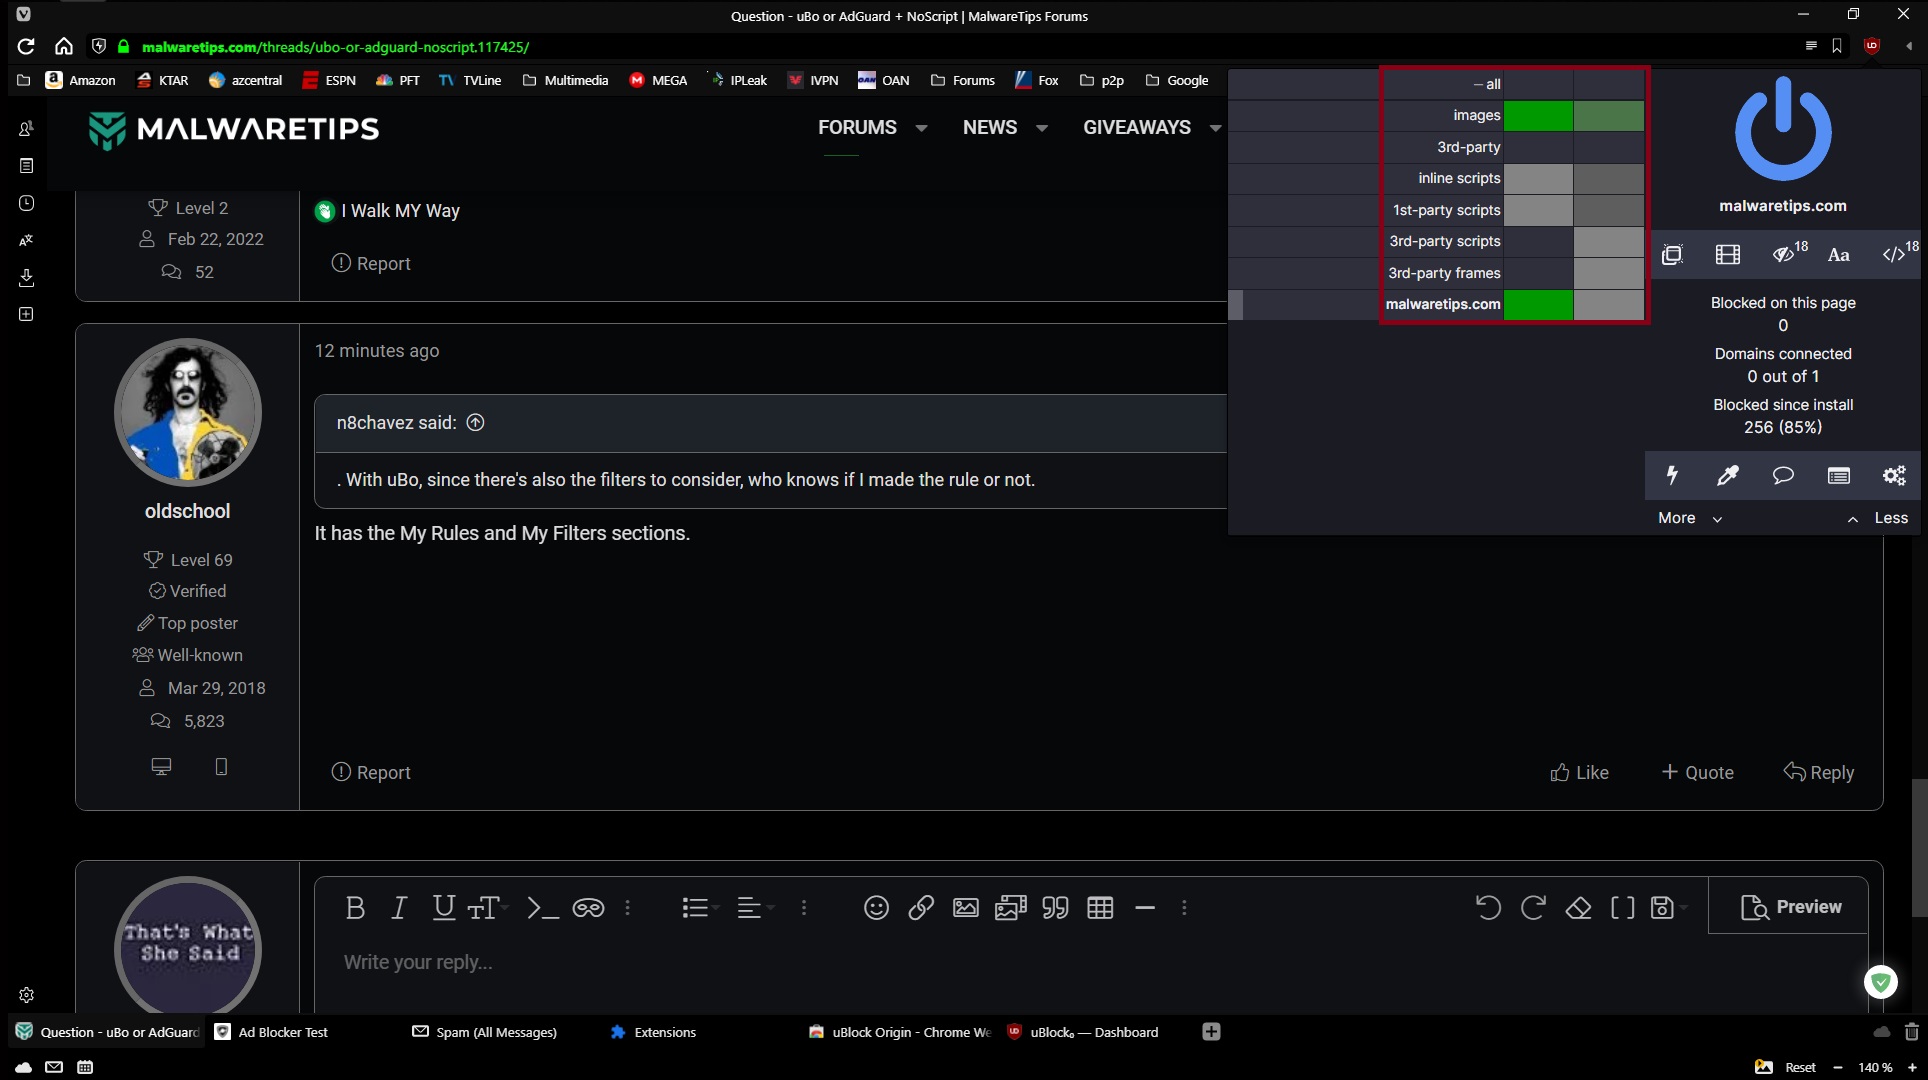The width and height of the screenshot is (1928, 1080).
Task: Open the drafts save dropdown
Action: coord(1668,908)
